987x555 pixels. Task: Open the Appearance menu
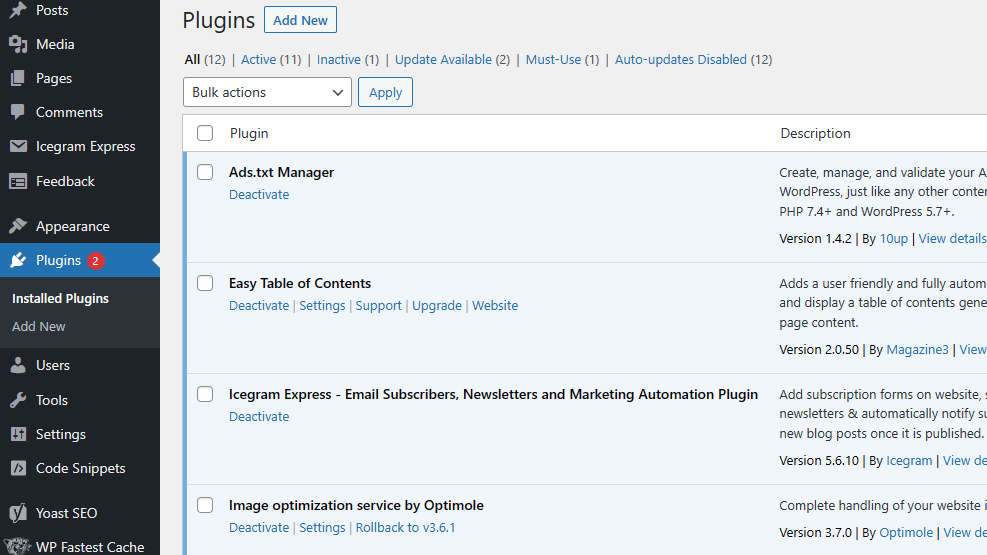click(73, 226)
